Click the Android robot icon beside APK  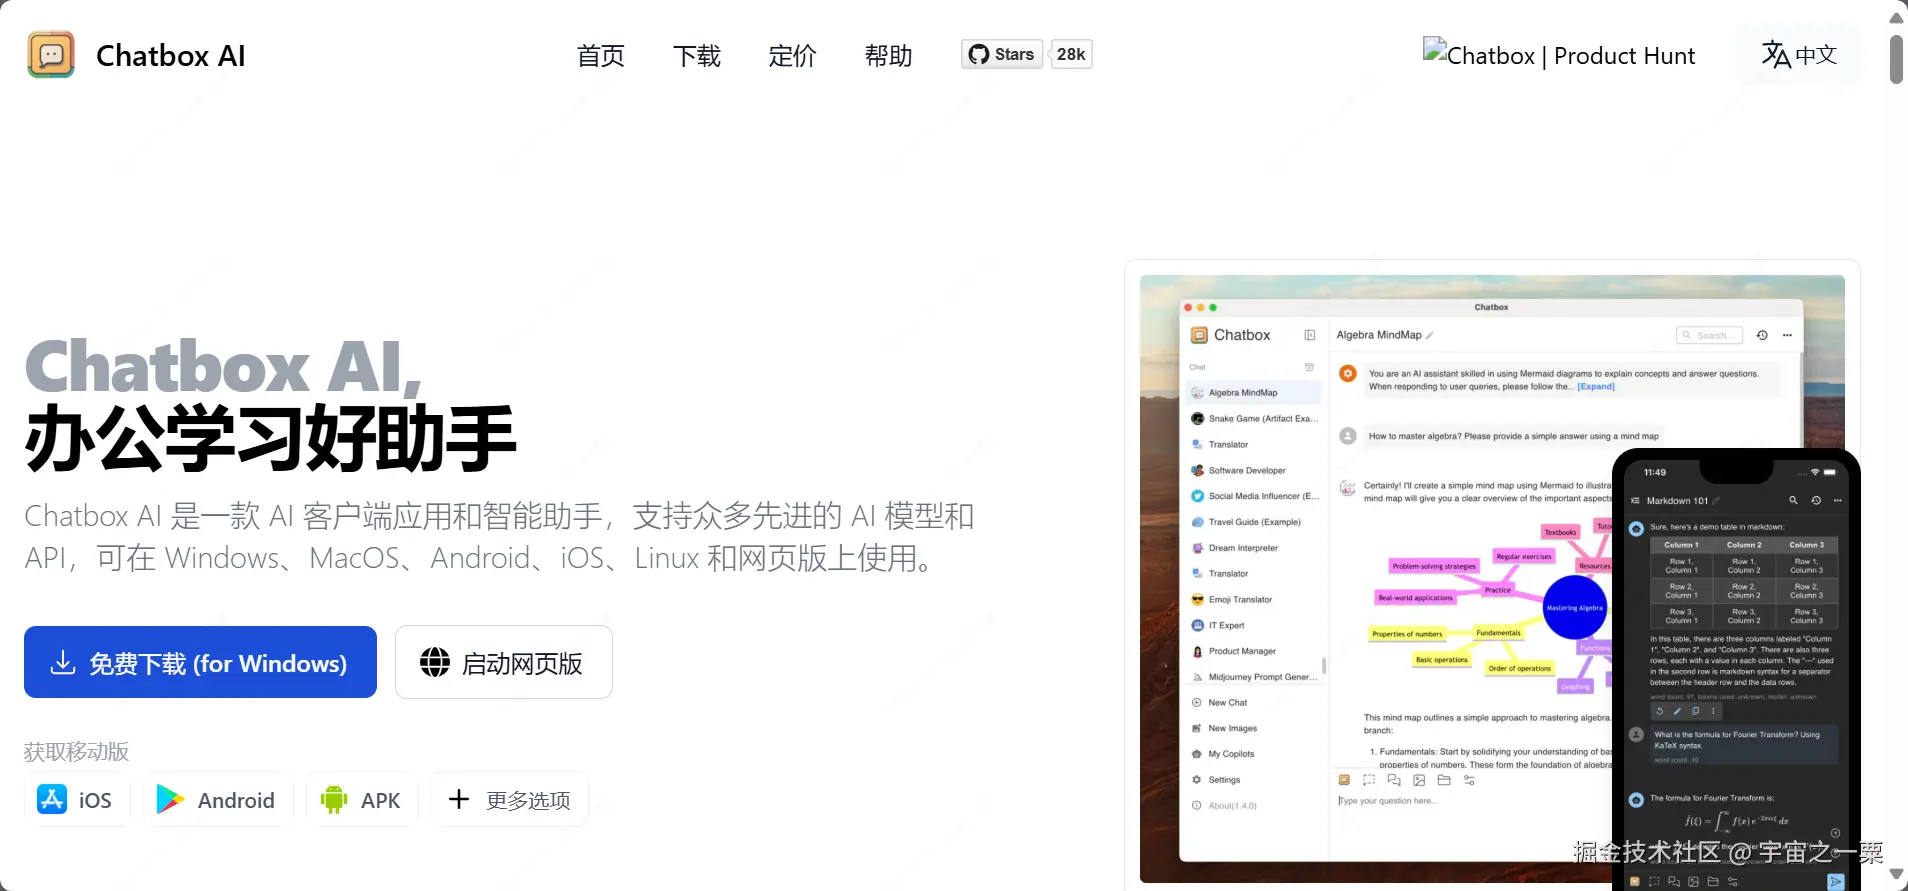334,799
